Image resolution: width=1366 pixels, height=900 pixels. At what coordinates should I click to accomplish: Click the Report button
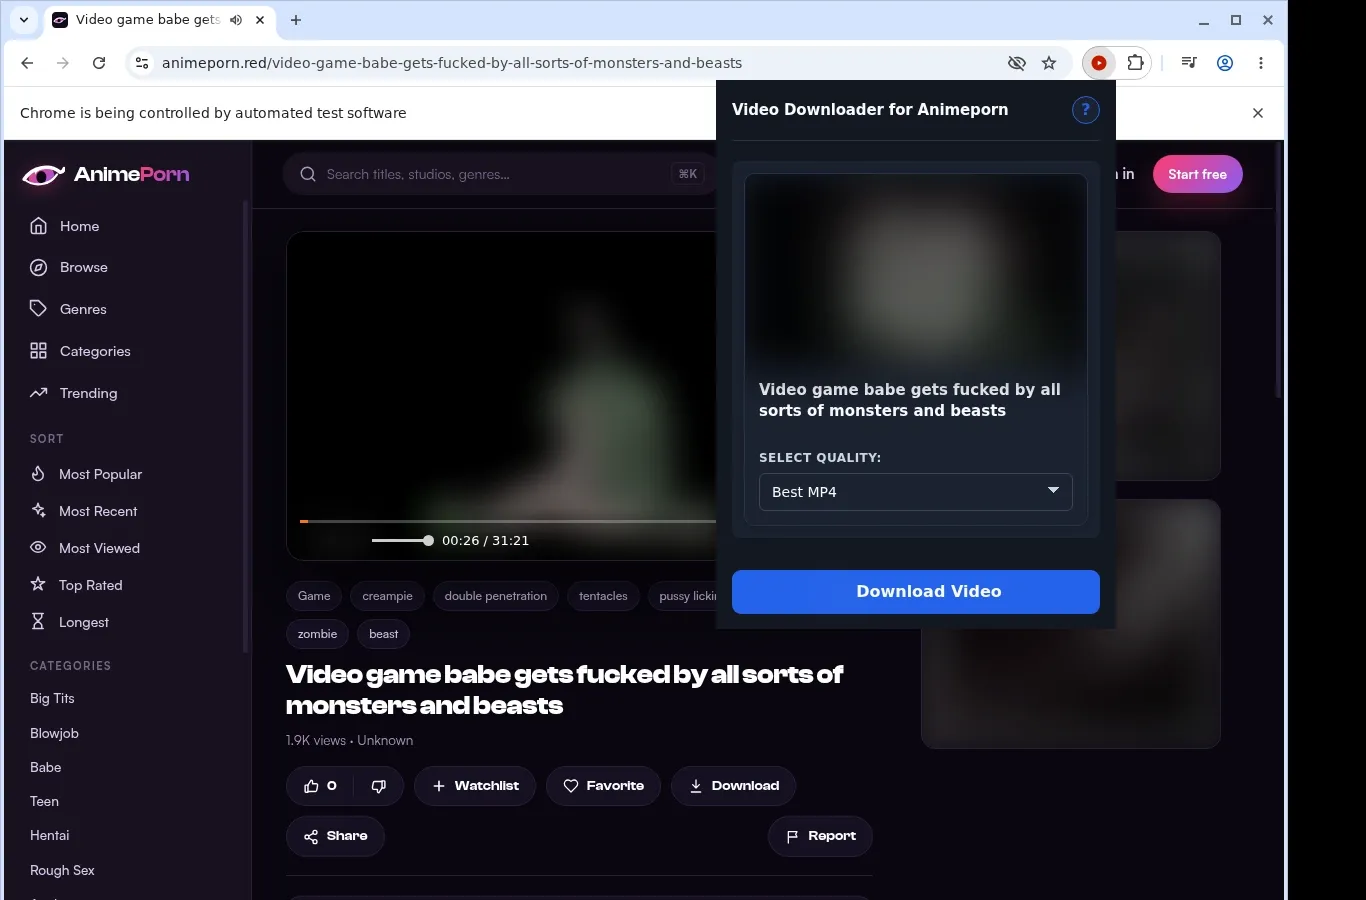click(x=820, y=836)
